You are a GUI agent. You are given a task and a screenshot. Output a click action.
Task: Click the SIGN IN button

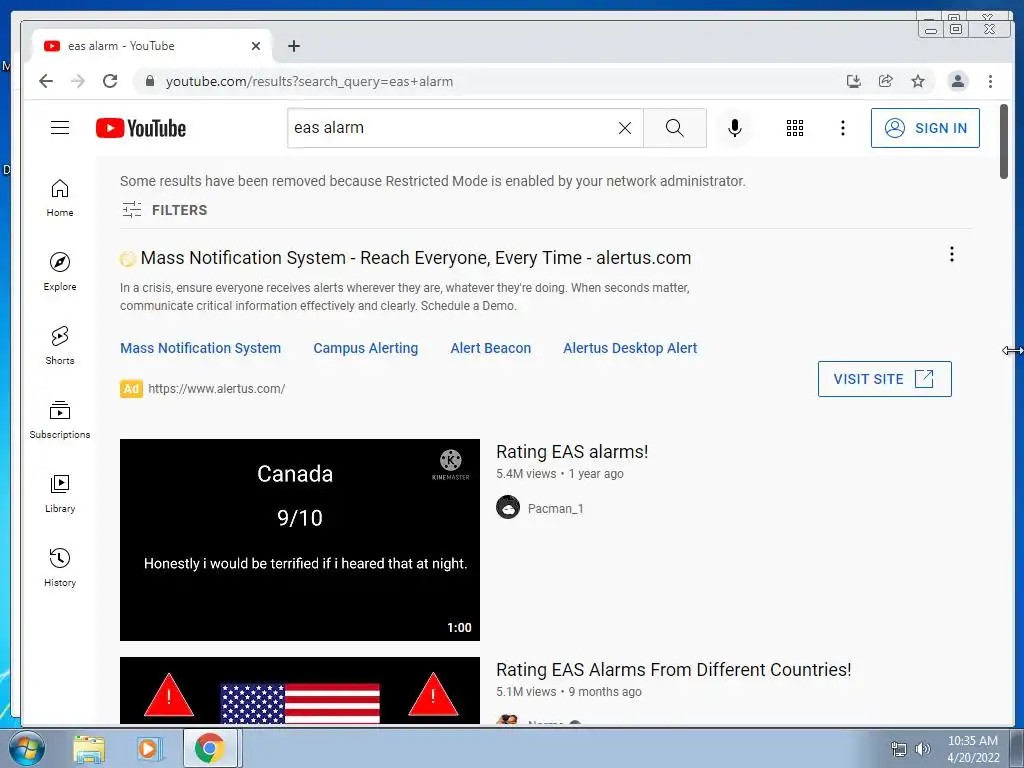[925, 128]
